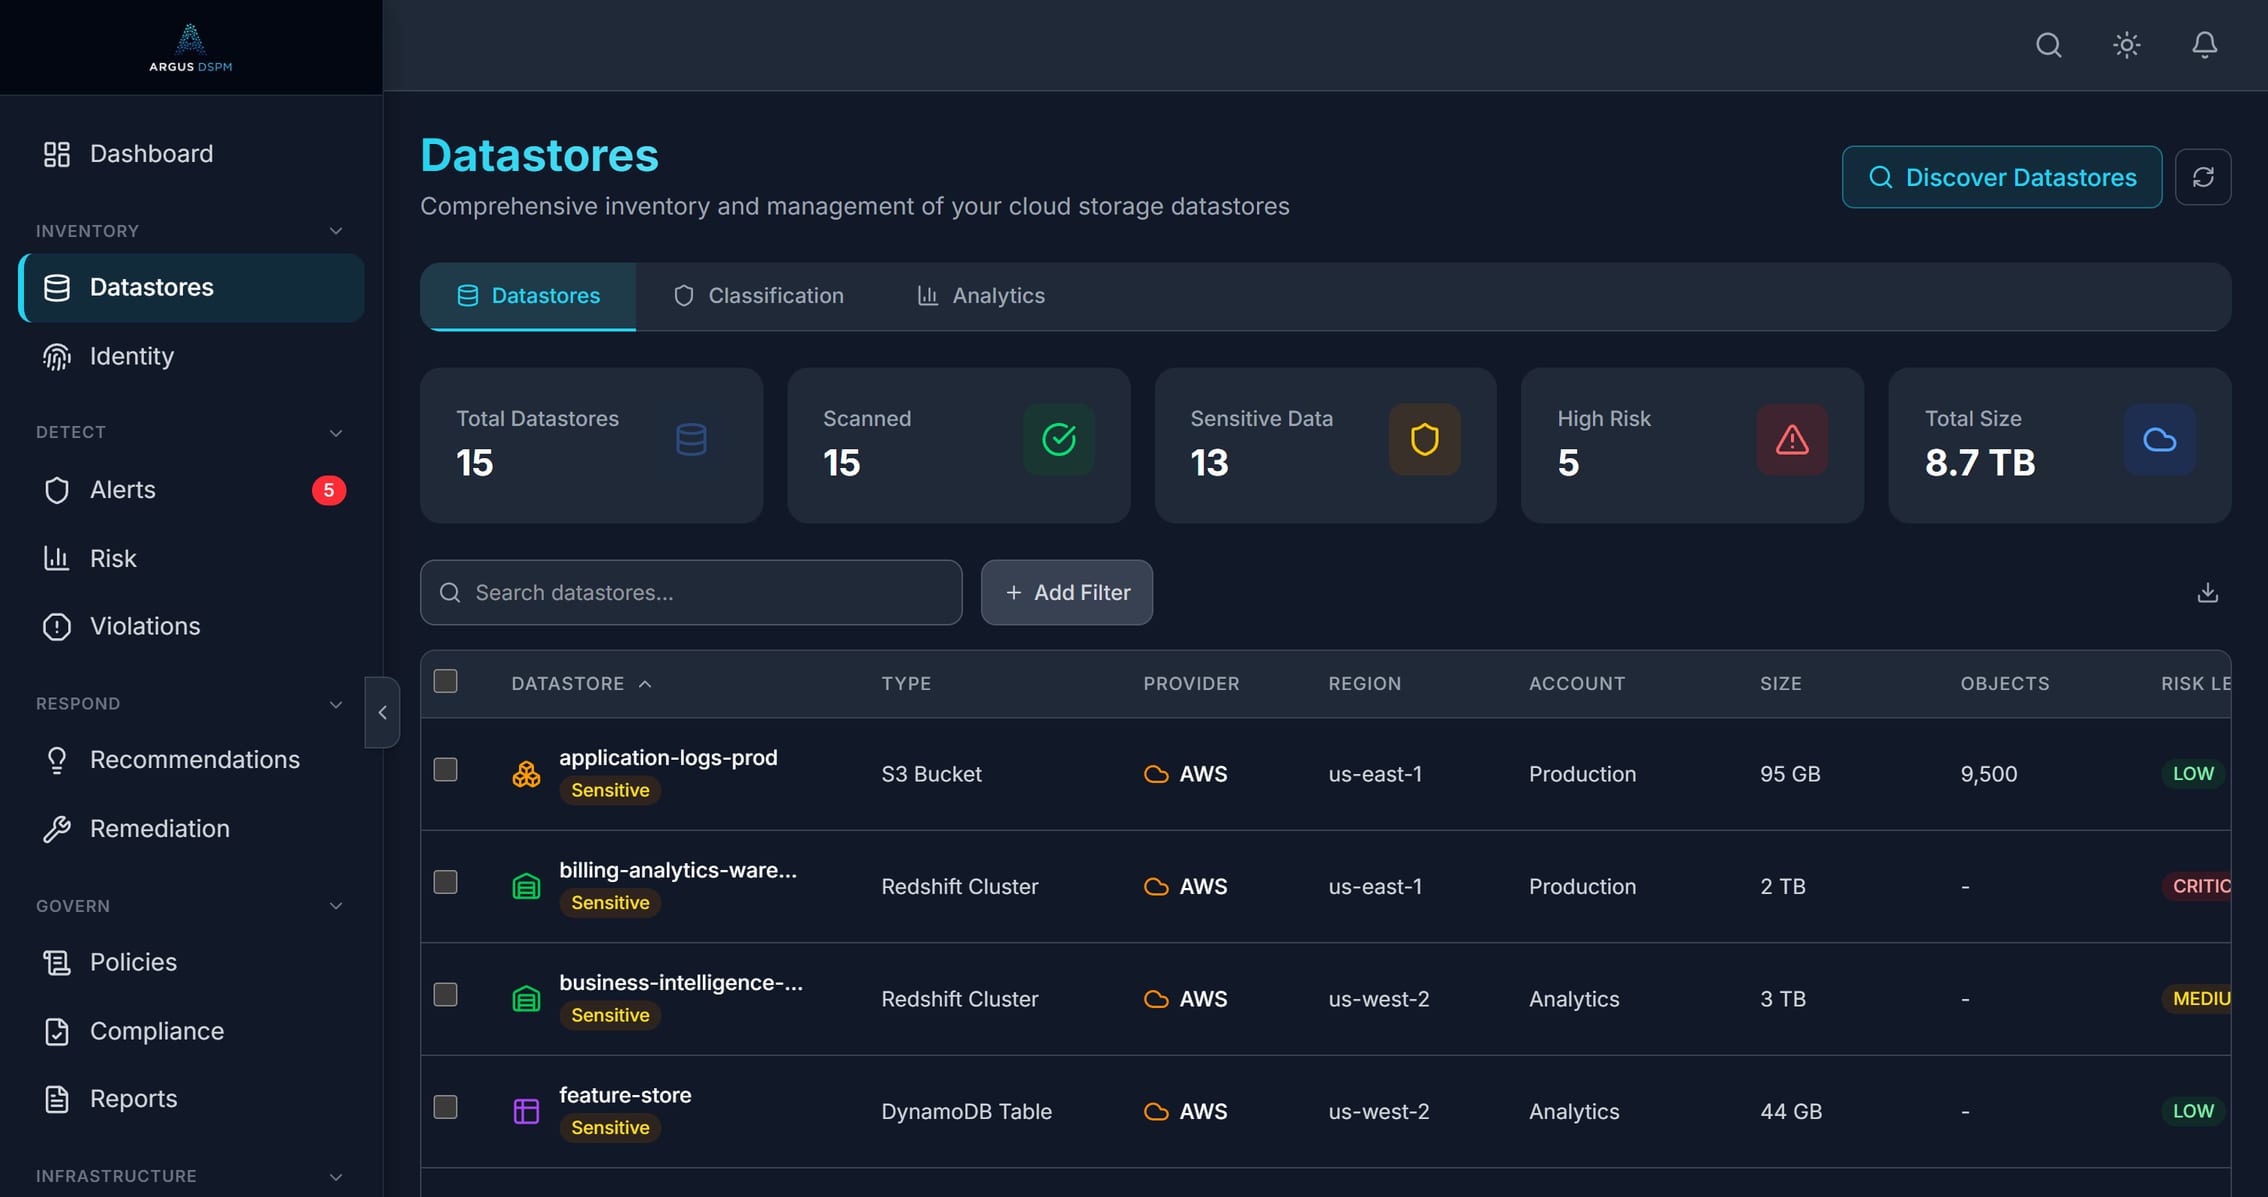Click the ACCOUNT column header
The width and height of the screenshot is (2268, 1197).
pyautogui.click(x=1577, y=684)
